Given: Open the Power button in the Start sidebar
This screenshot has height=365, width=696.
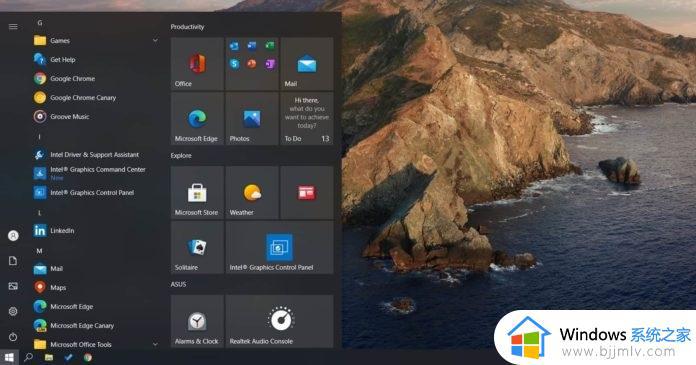Looking at the screenshot, I should point(13,337).
